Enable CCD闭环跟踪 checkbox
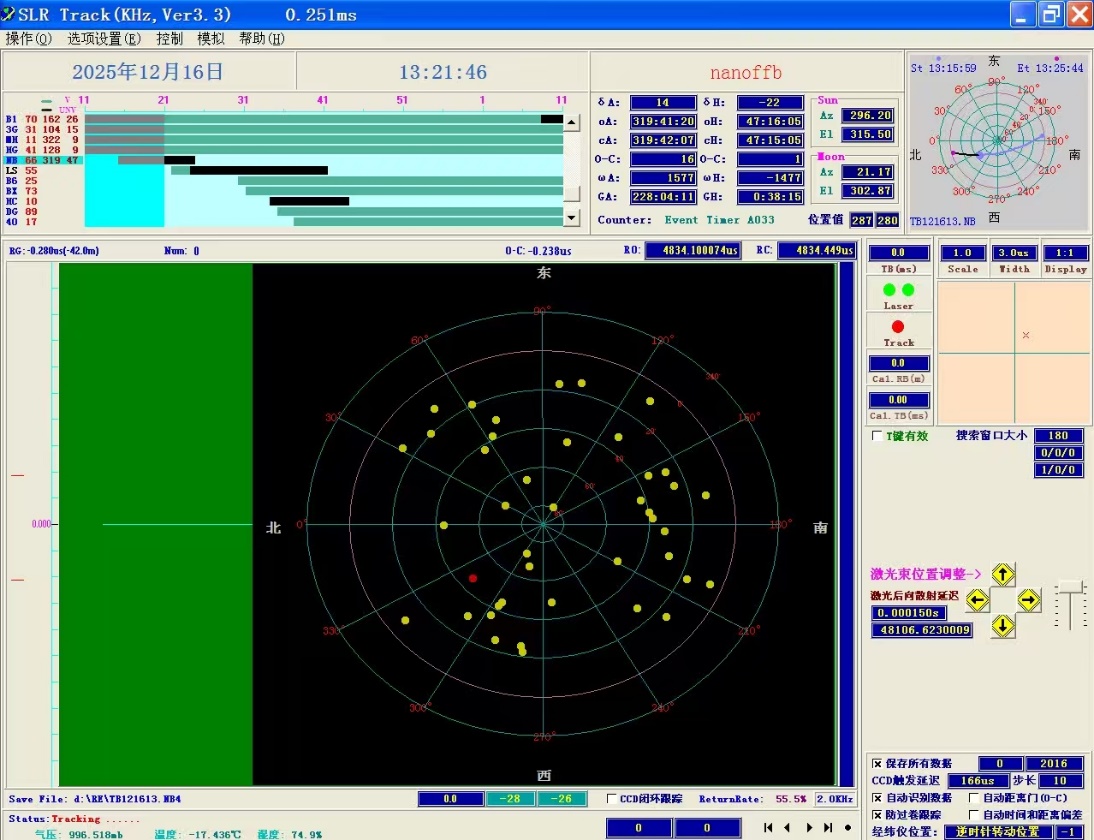Viewport: 1094px width, 840px height. [613, 799]
